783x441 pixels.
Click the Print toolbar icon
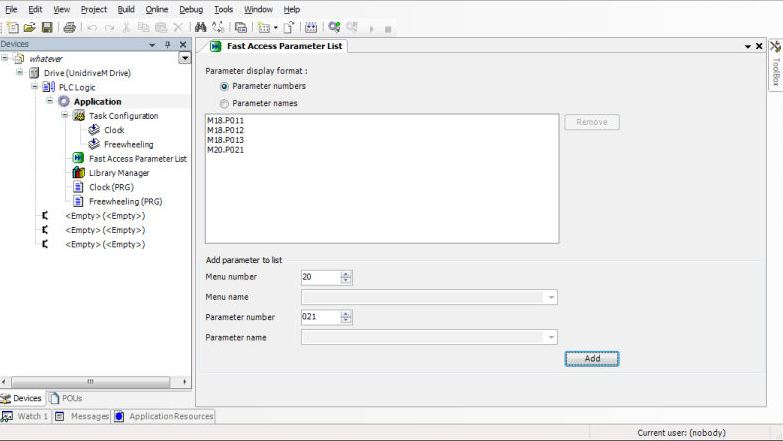tap(69, 27)
